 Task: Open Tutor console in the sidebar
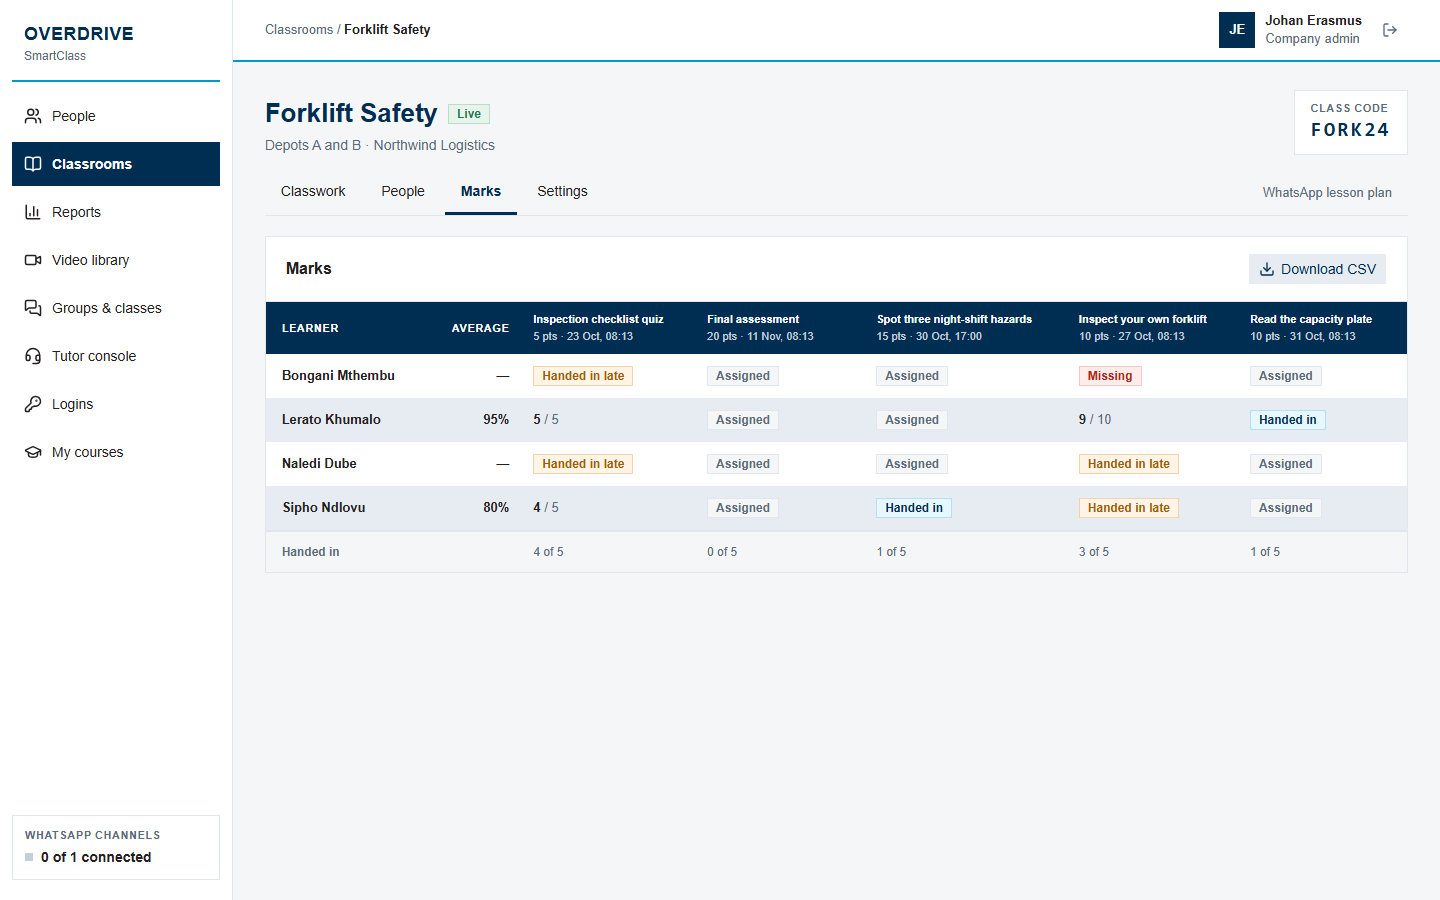(x=116, y=356)
